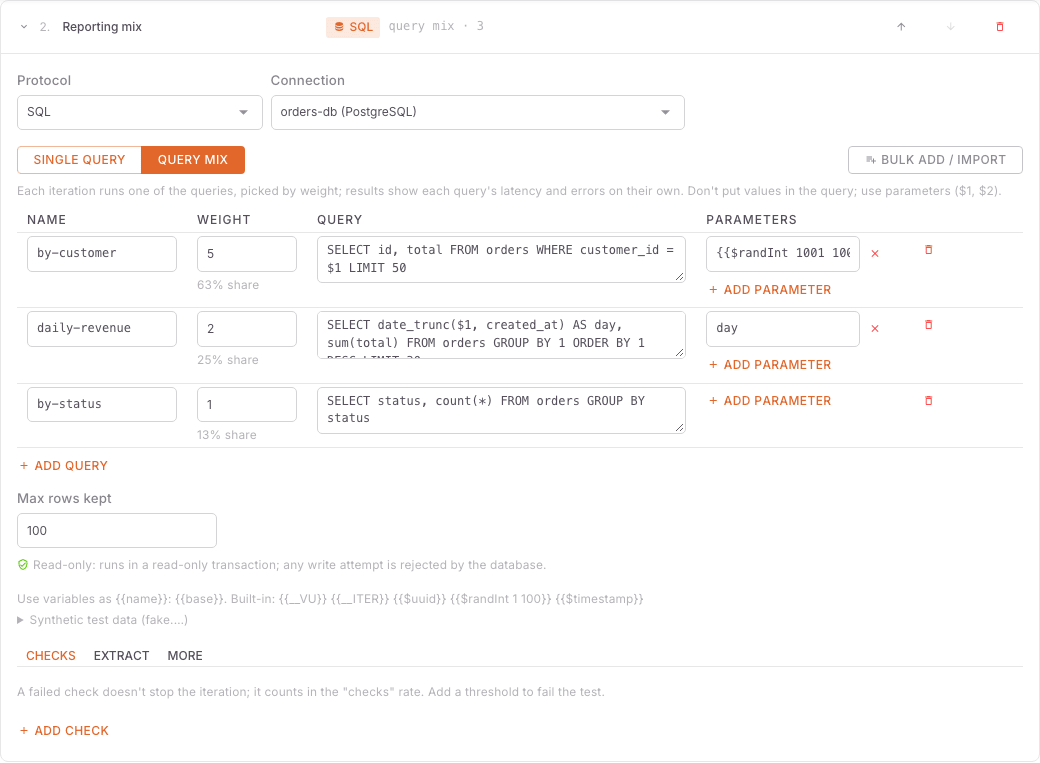1040x763 pixels.
Task: Click the '63% share' text
Action: 228,285
